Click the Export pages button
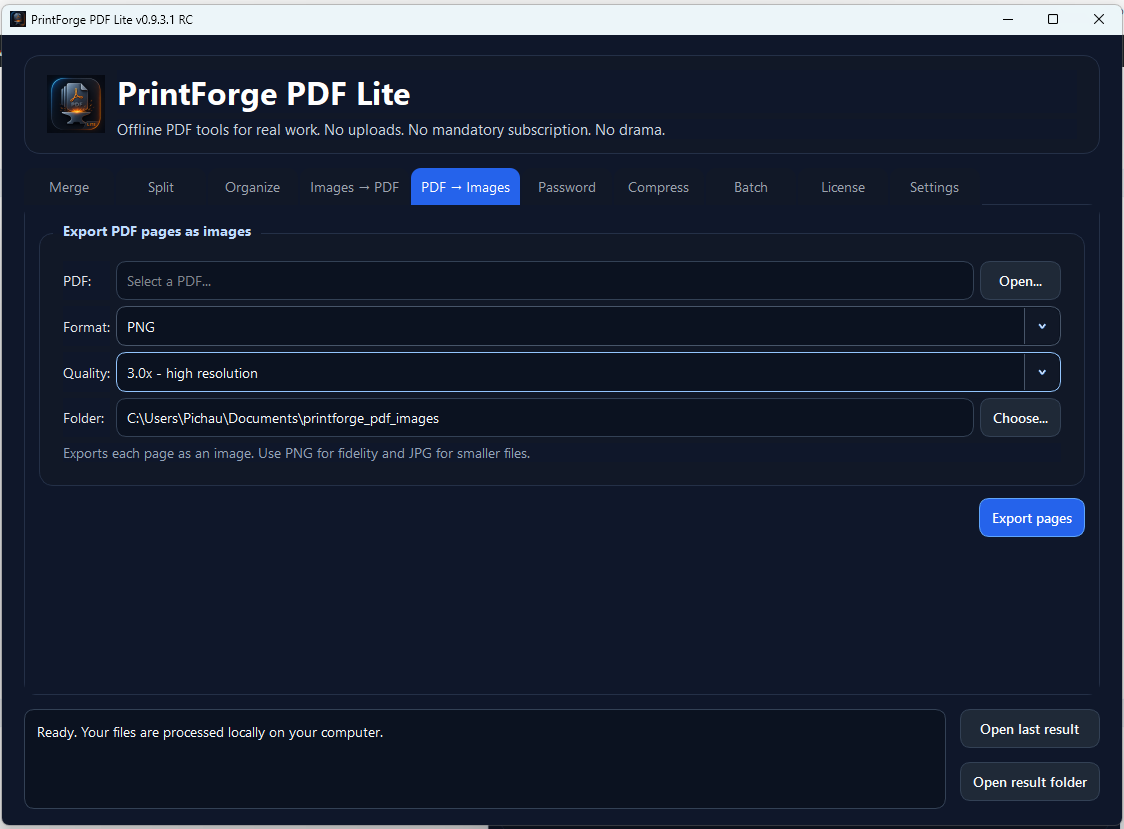 coord(1032,518)
